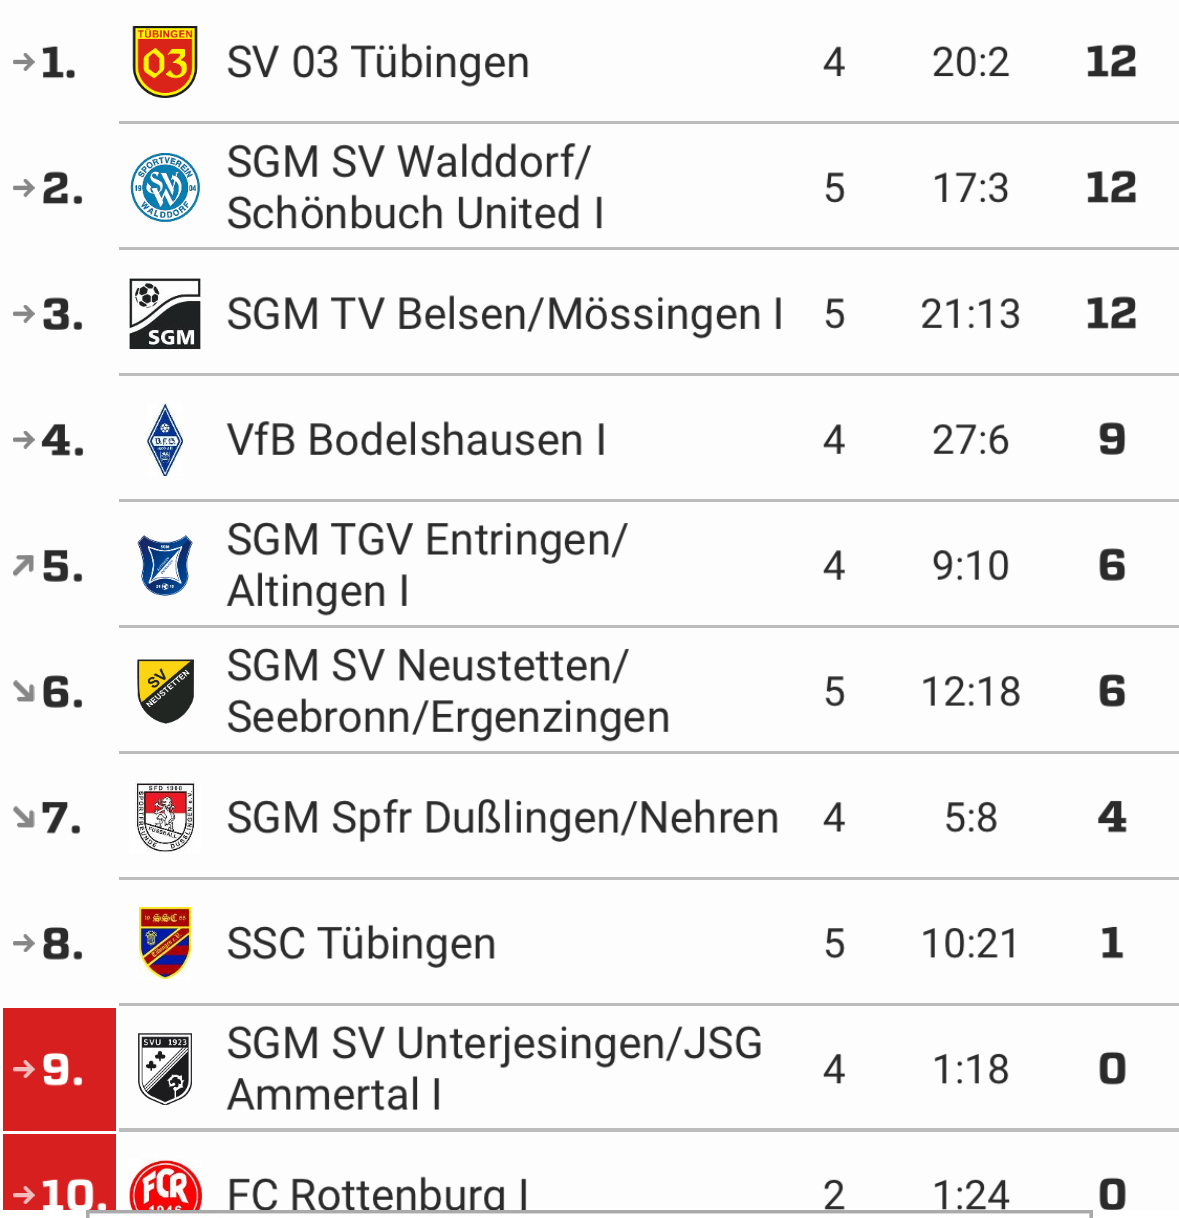Viewport: 1179px width, 1218px height.
Task: Click the SGM Belsen/Mössingen black logo
Action: 165,314
